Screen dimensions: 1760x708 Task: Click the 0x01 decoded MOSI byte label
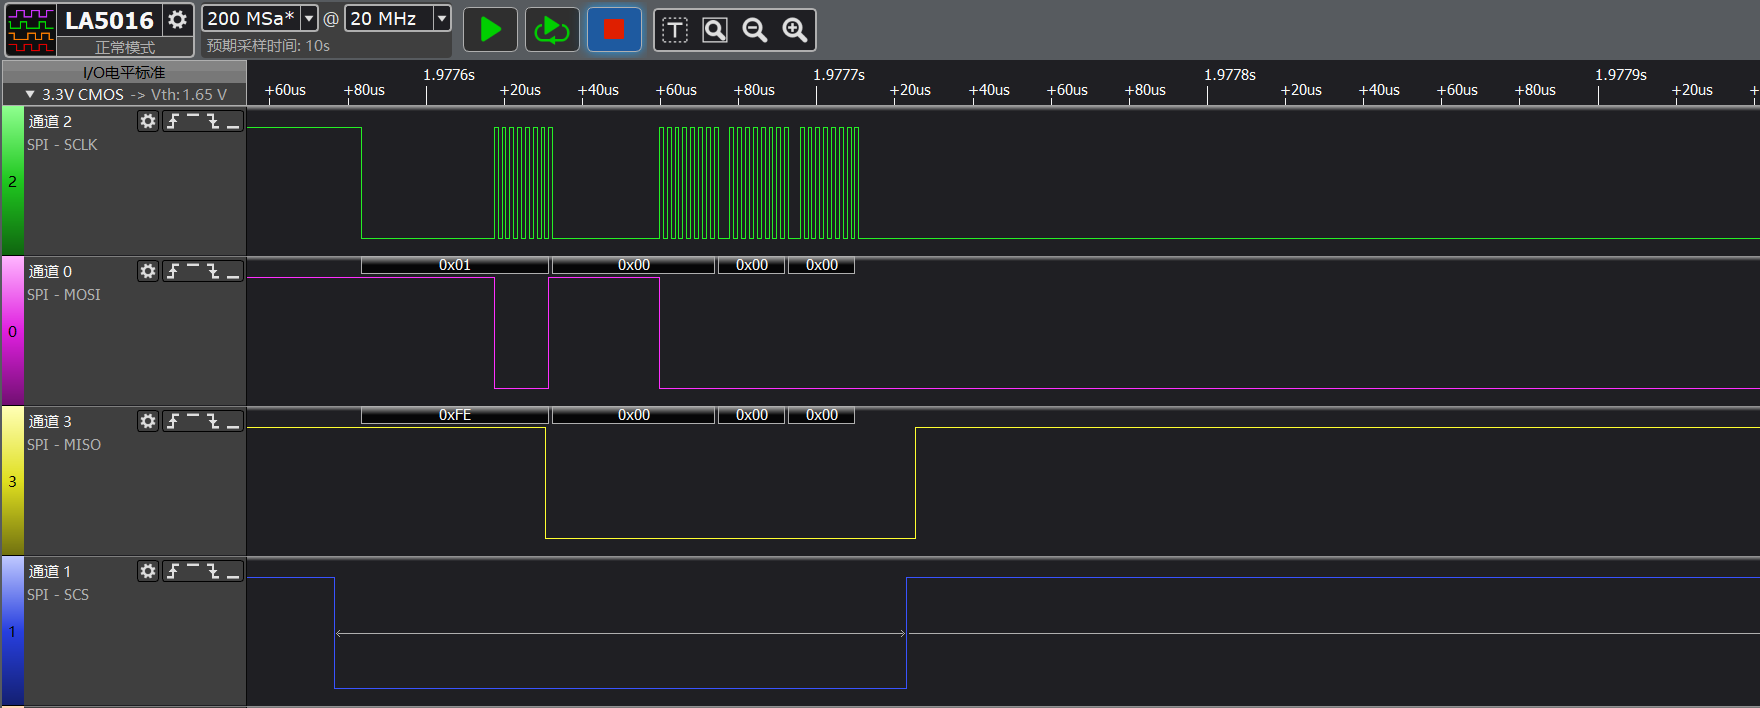coord(455,265)
